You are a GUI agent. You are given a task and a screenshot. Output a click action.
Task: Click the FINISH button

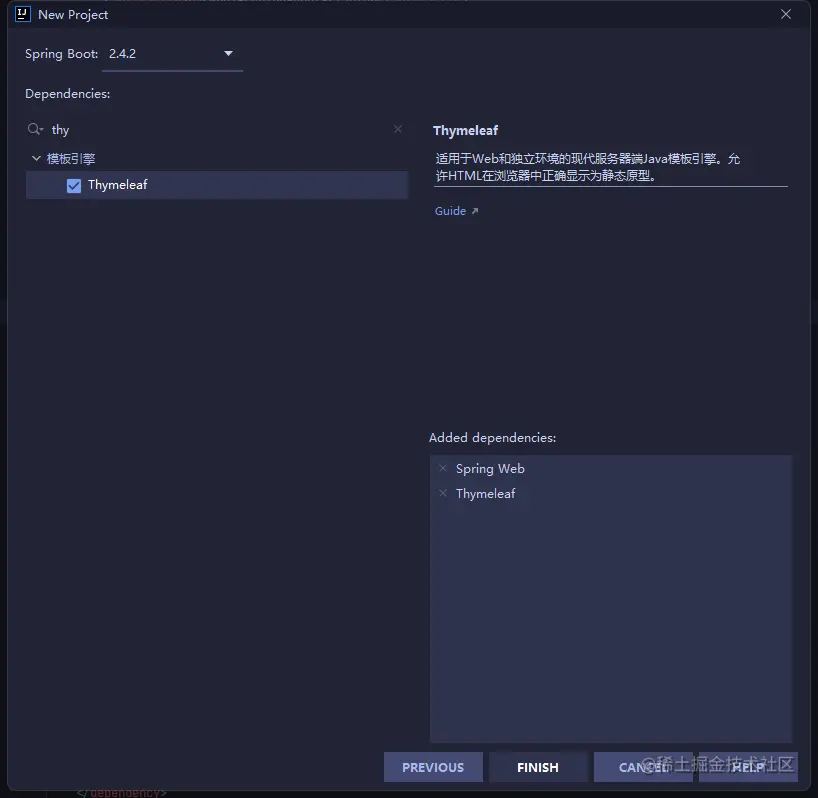538,767
